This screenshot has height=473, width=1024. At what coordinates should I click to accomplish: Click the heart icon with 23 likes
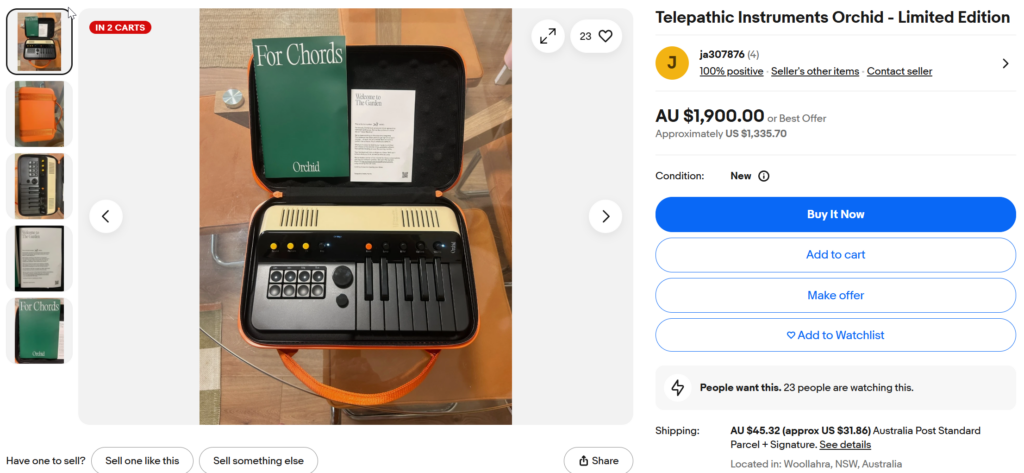click(x=596, y=37)
